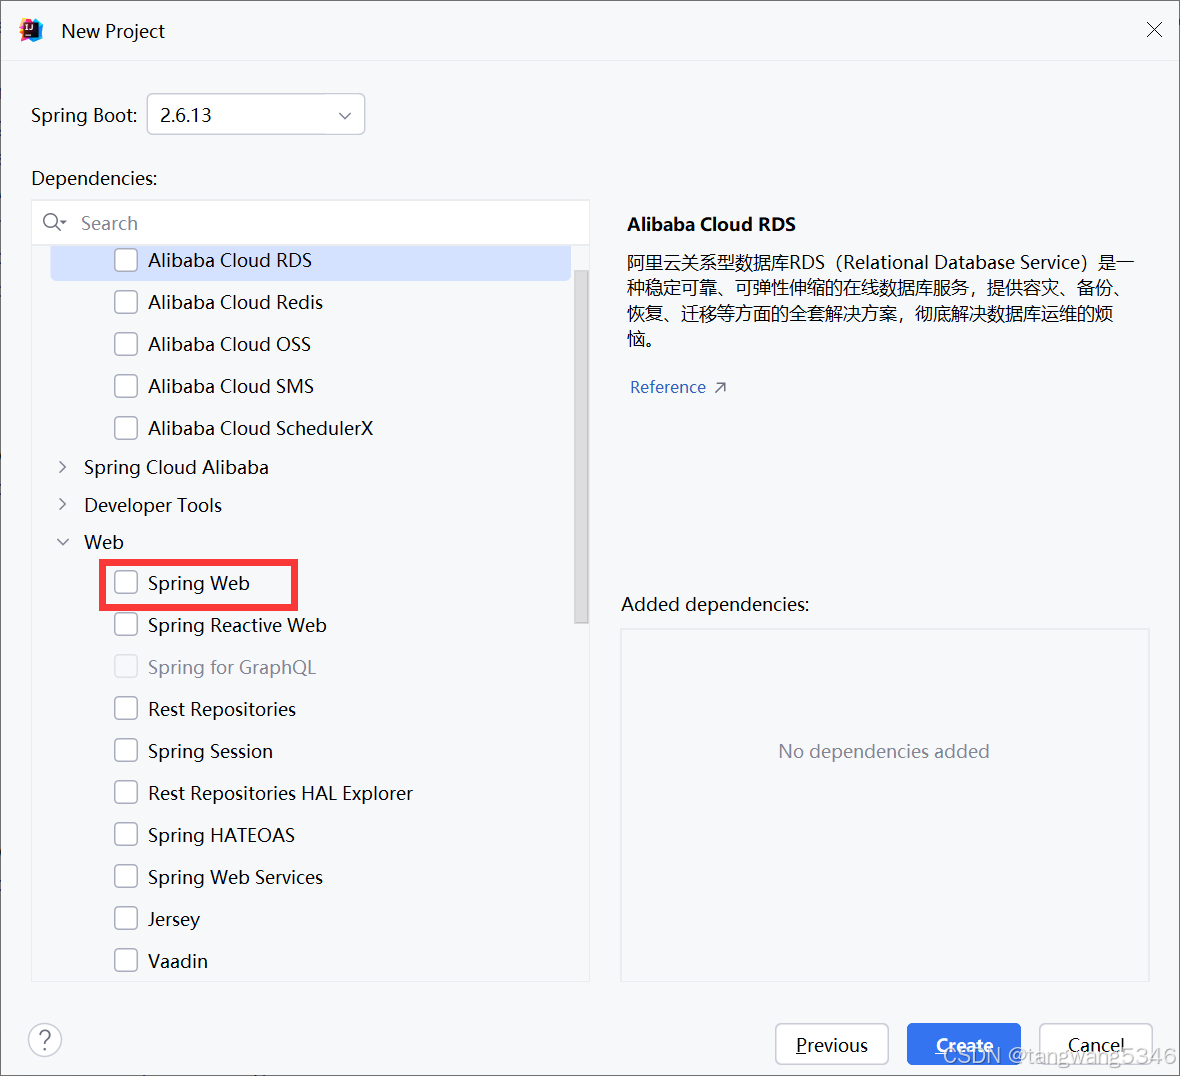The height and width of the screenshot is (1076, 1180).
Task: Check the Alibaba Cloud SchedulerX checkbox
Action: 126,428
